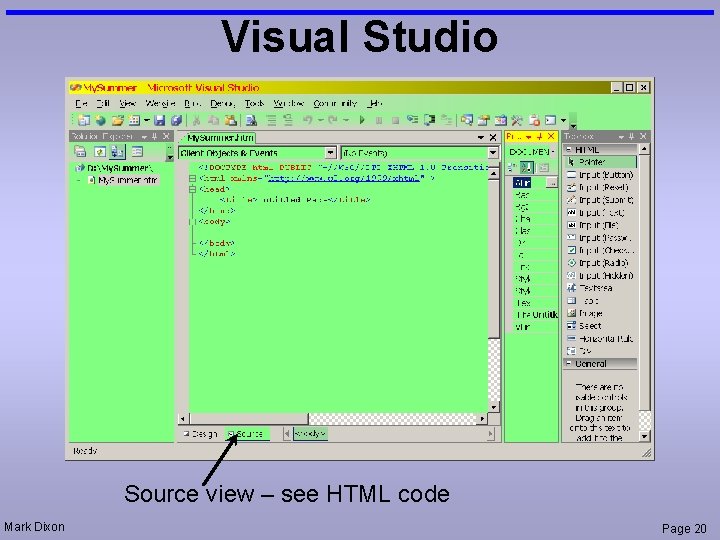Click the Toolbox scroll up arrow

click(x=644, y=149)
